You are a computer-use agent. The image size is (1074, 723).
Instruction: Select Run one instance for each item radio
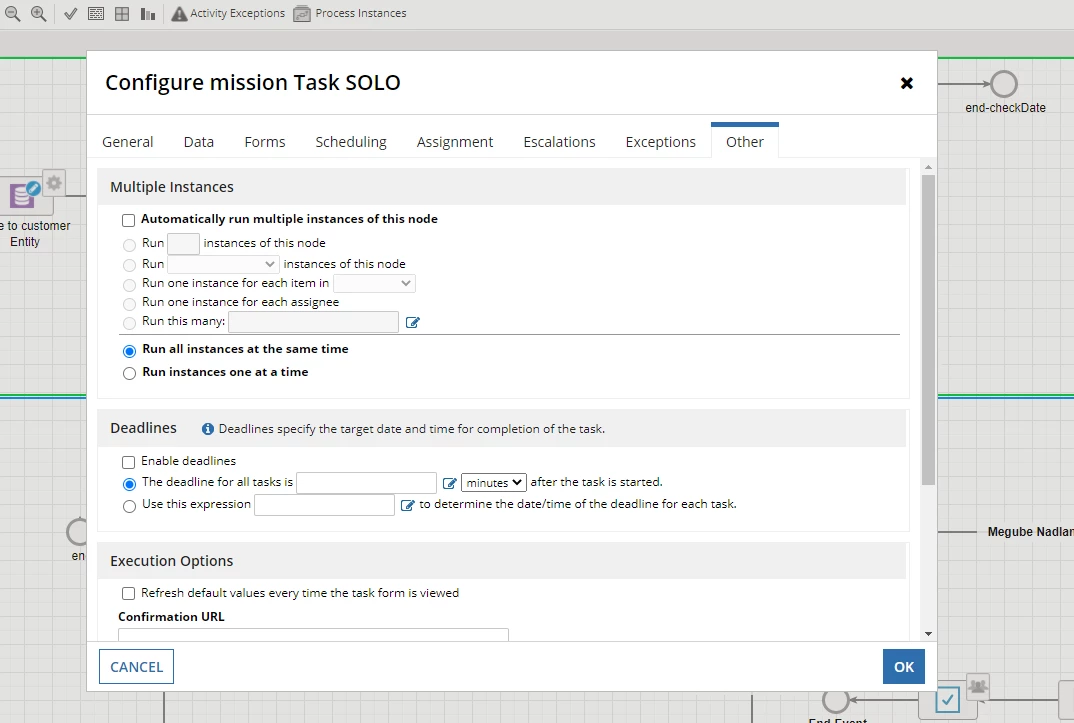click(129, 284)
